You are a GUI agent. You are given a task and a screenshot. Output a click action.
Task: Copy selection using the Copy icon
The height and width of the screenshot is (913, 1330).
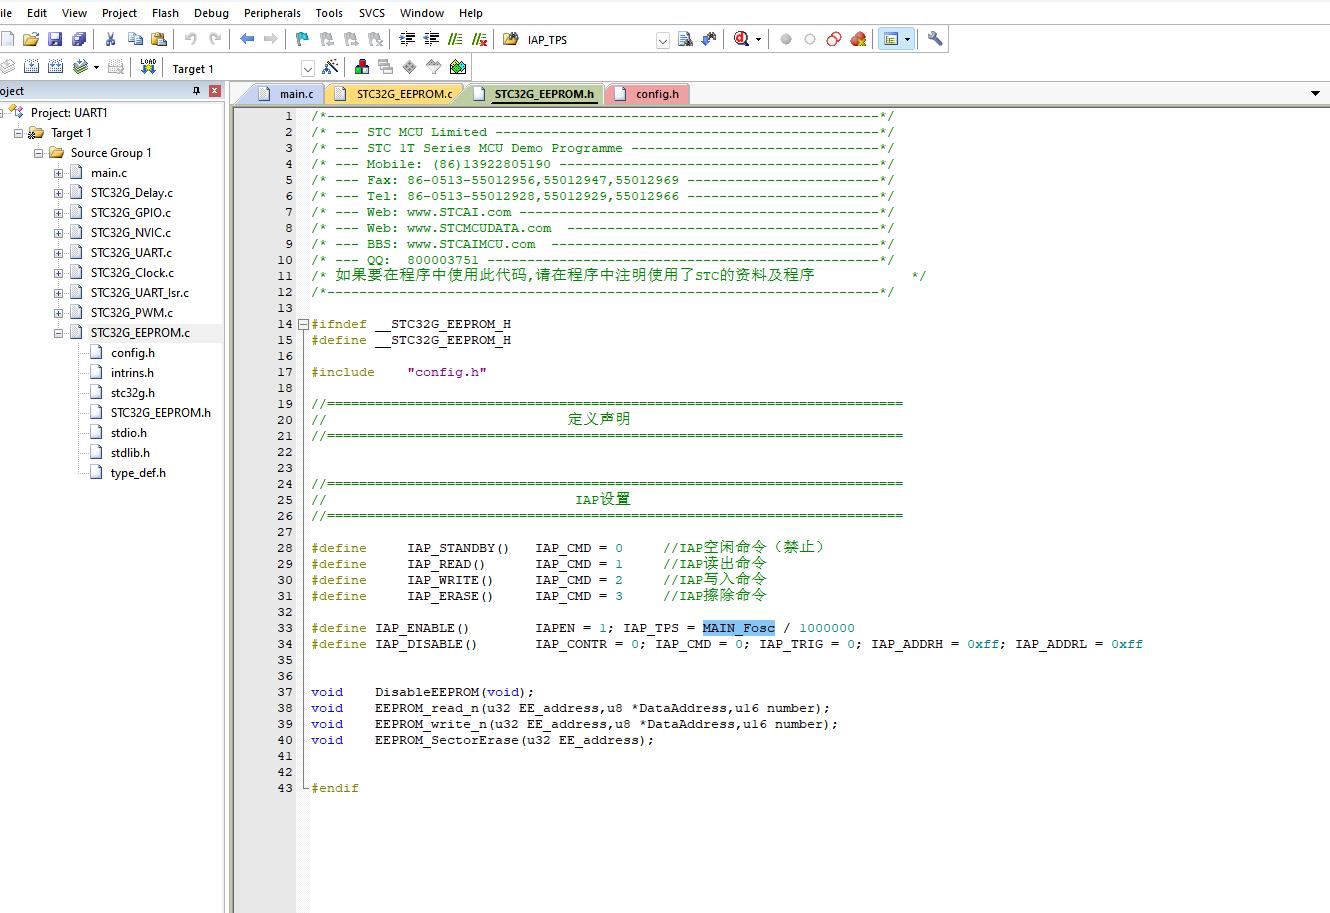click(135, 39)
